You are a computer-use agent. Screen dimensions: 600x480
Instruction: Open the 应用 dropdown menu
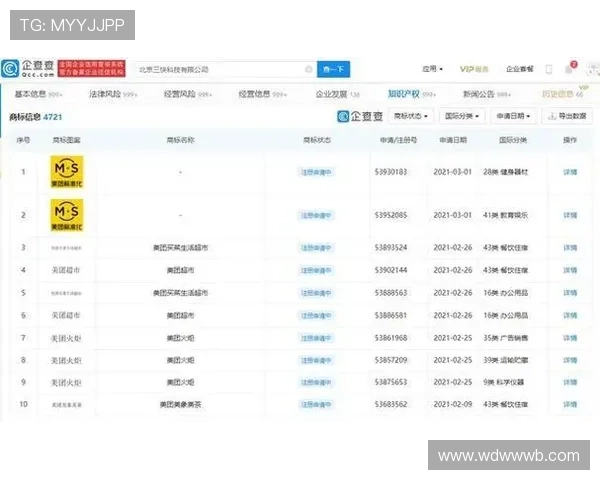click(x=433, y=69)
